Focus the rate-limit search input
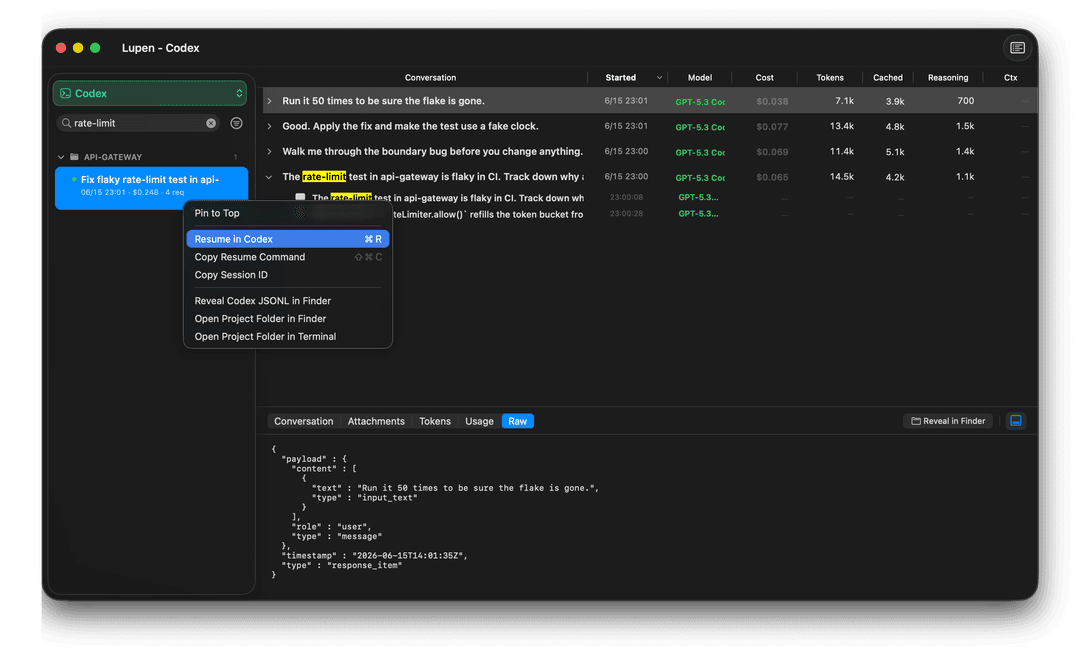Screen dimensions: 1080x656 coord(138,123)
